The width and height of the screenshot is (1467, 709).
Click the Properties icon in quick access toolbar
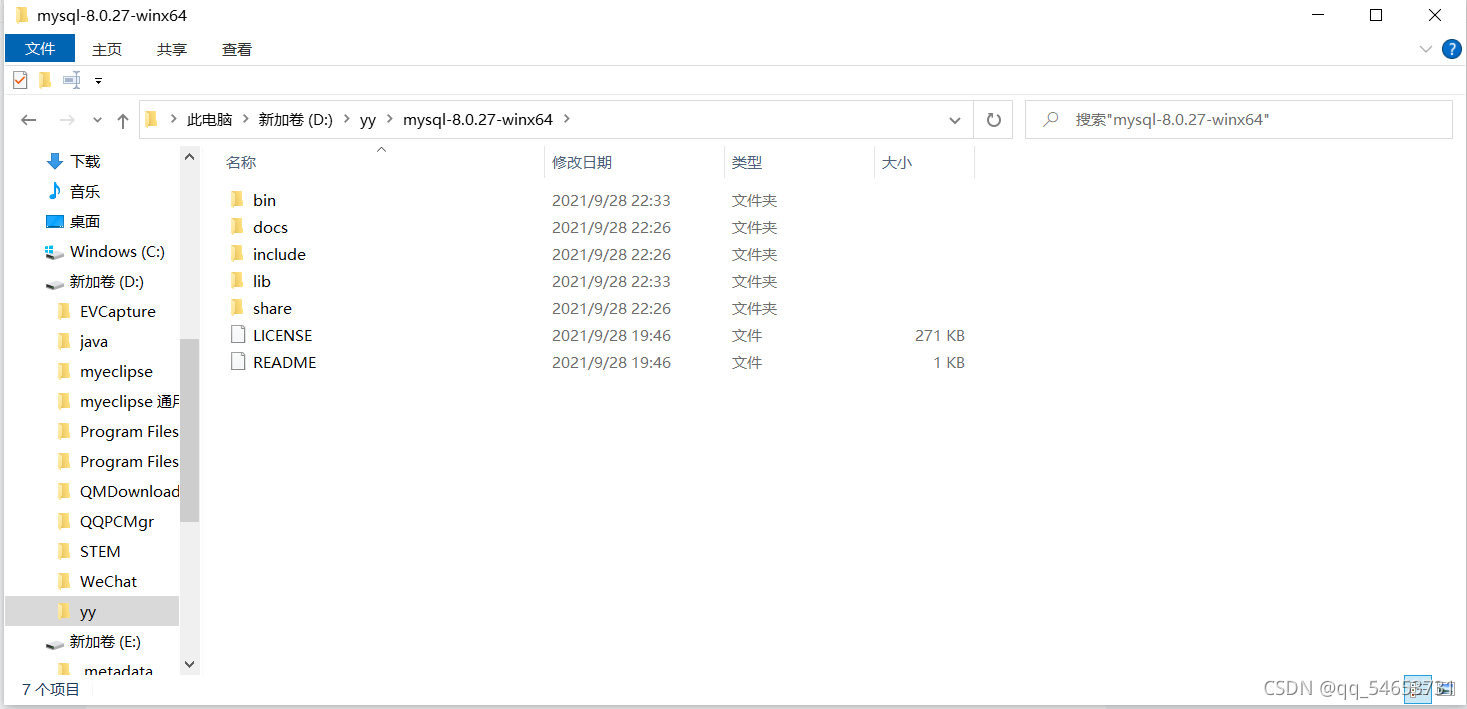(20, 80)
